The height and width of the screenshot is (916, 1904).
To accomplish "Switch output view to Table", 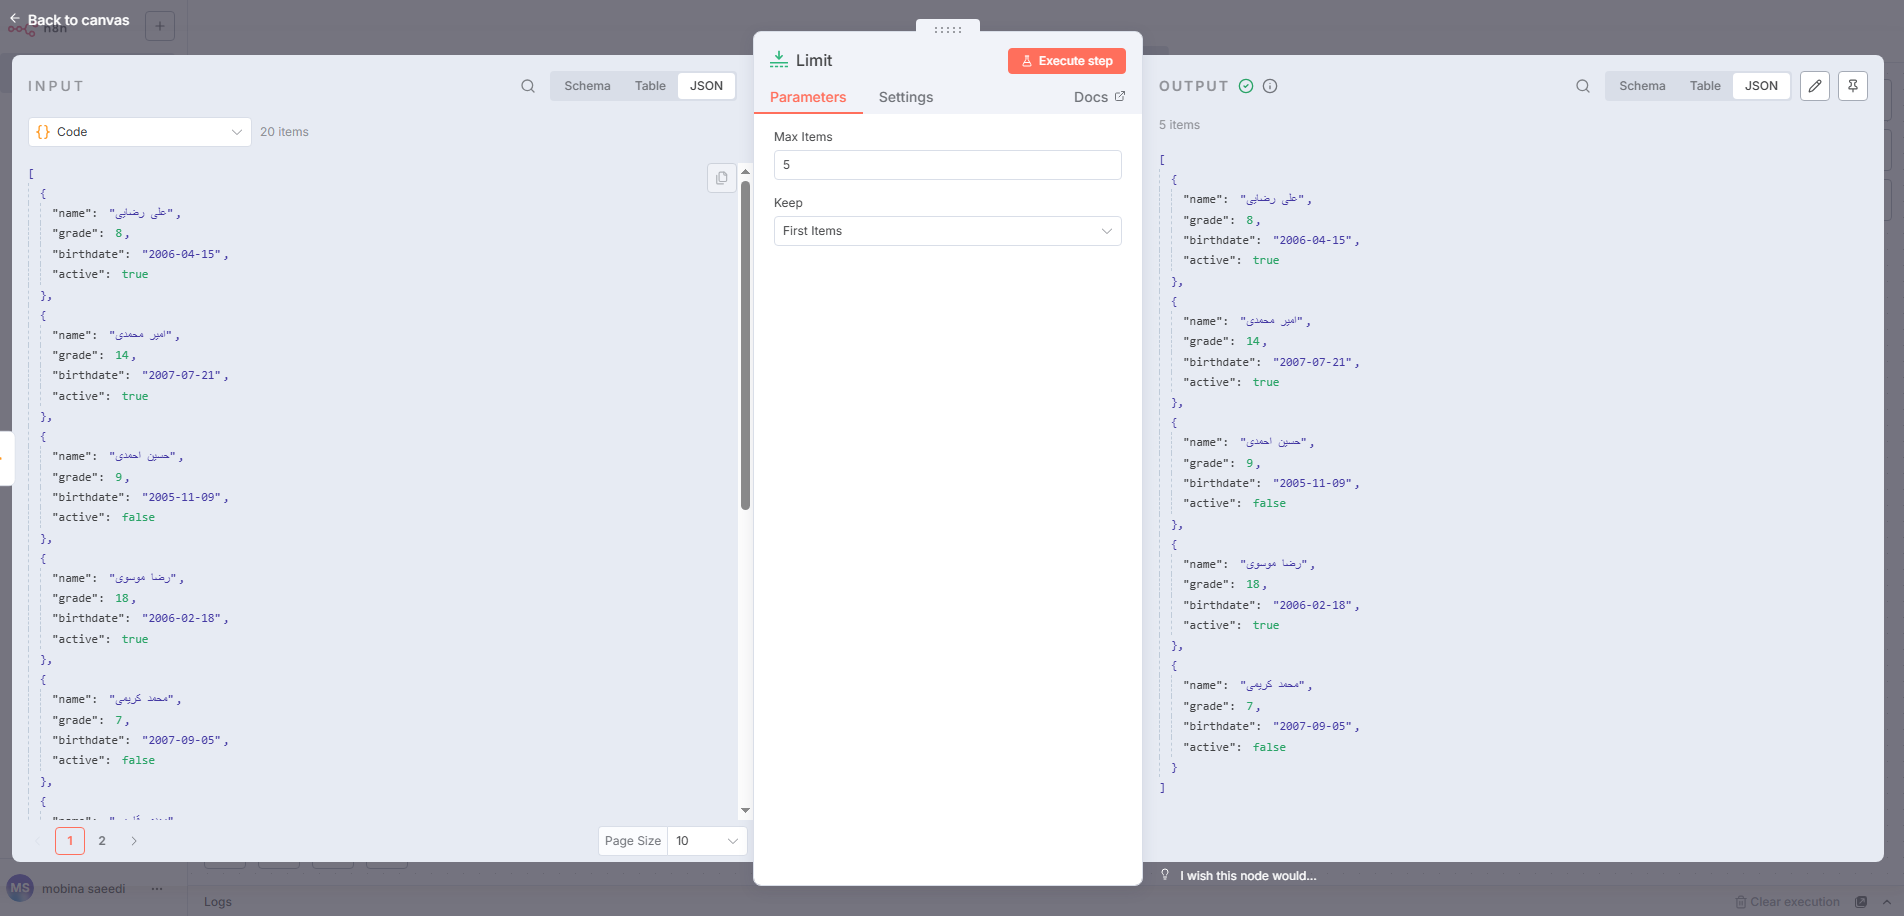I will 1705,86.
